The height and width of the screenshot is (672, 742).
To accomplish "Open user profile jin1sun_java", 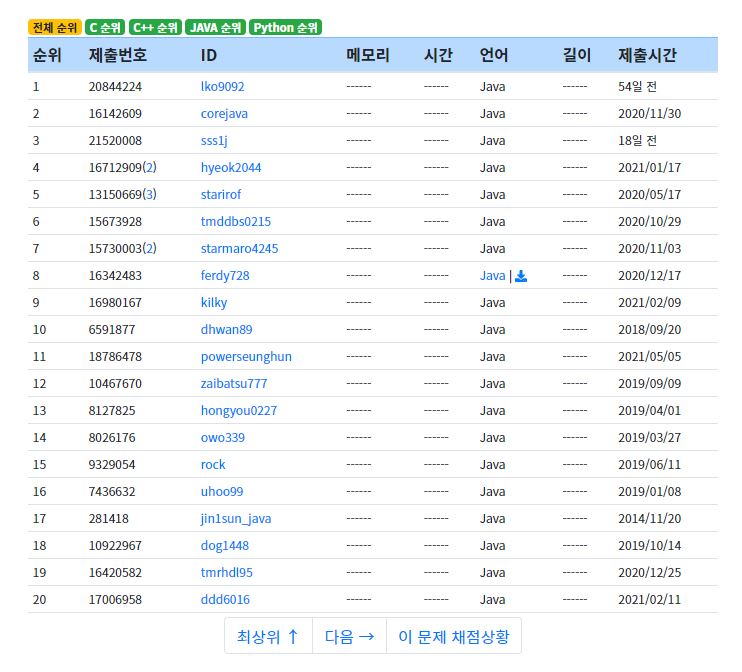I will 236,519.
